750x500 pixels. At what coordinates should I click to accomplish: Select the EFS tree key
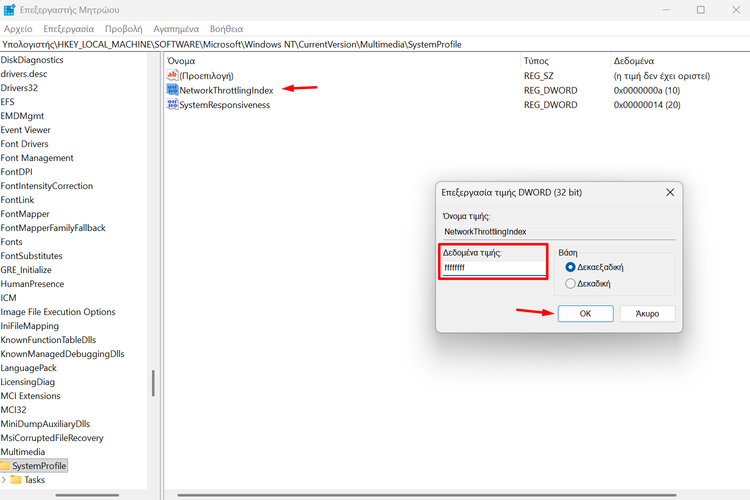[x=8, y=101]
